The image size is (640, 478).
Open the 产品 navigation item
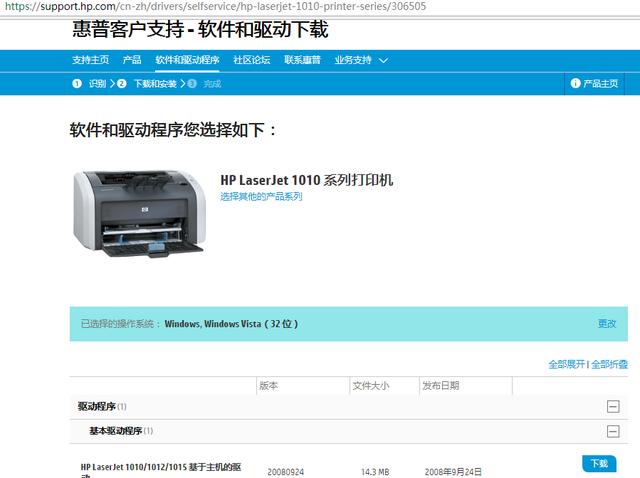point(132,60)
